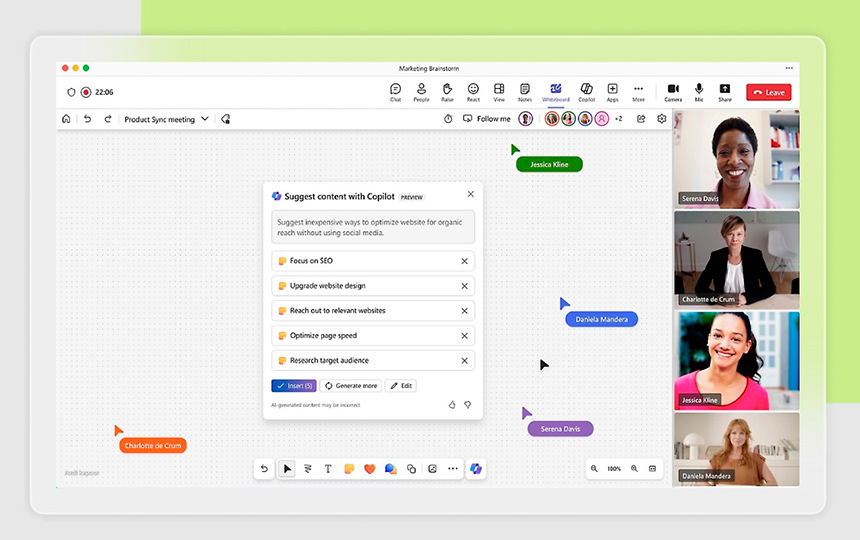Screen dimensions: 860x540
Task: Zoom in the whiteboard
Action: tap(634, 469)
